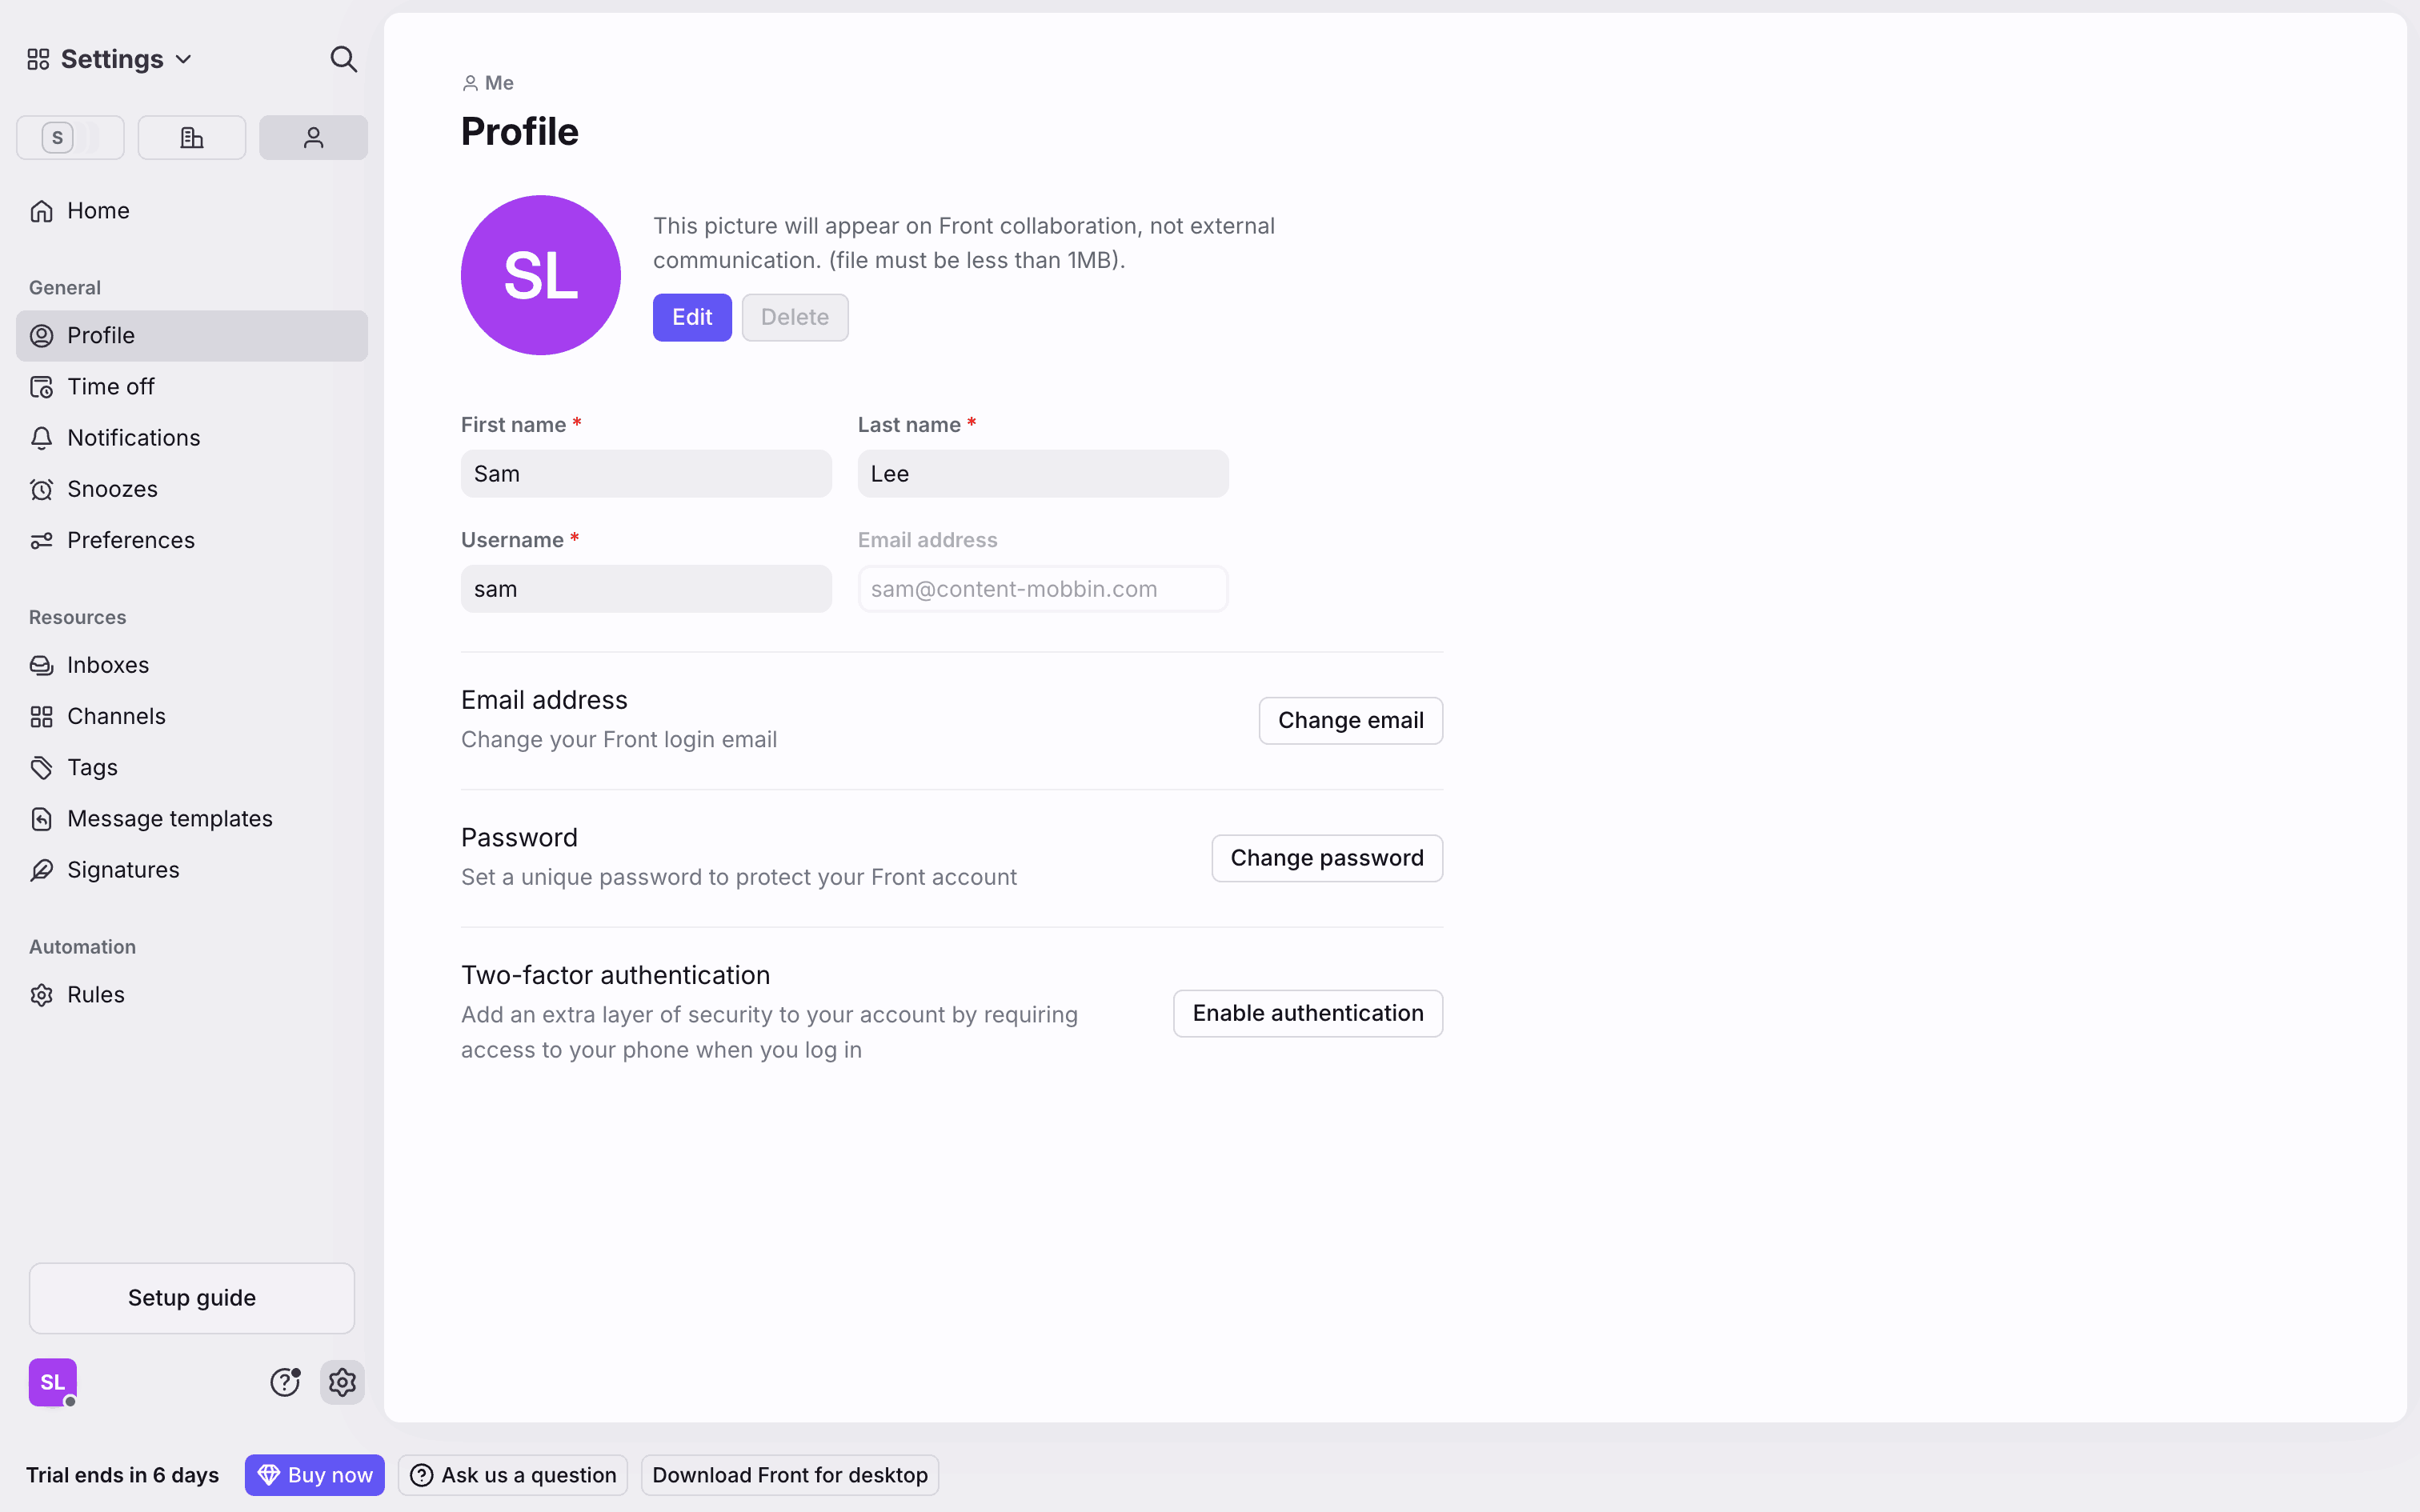Open the help question mark icon
This screenshot has height=1512, width=2420.
coord(285,1382)
